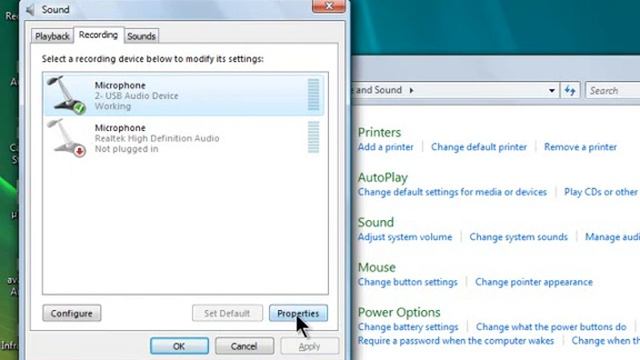Open the Sound category heading
Image resolution: width=640 pixels, height=360 pixels.
pos(376,222)
